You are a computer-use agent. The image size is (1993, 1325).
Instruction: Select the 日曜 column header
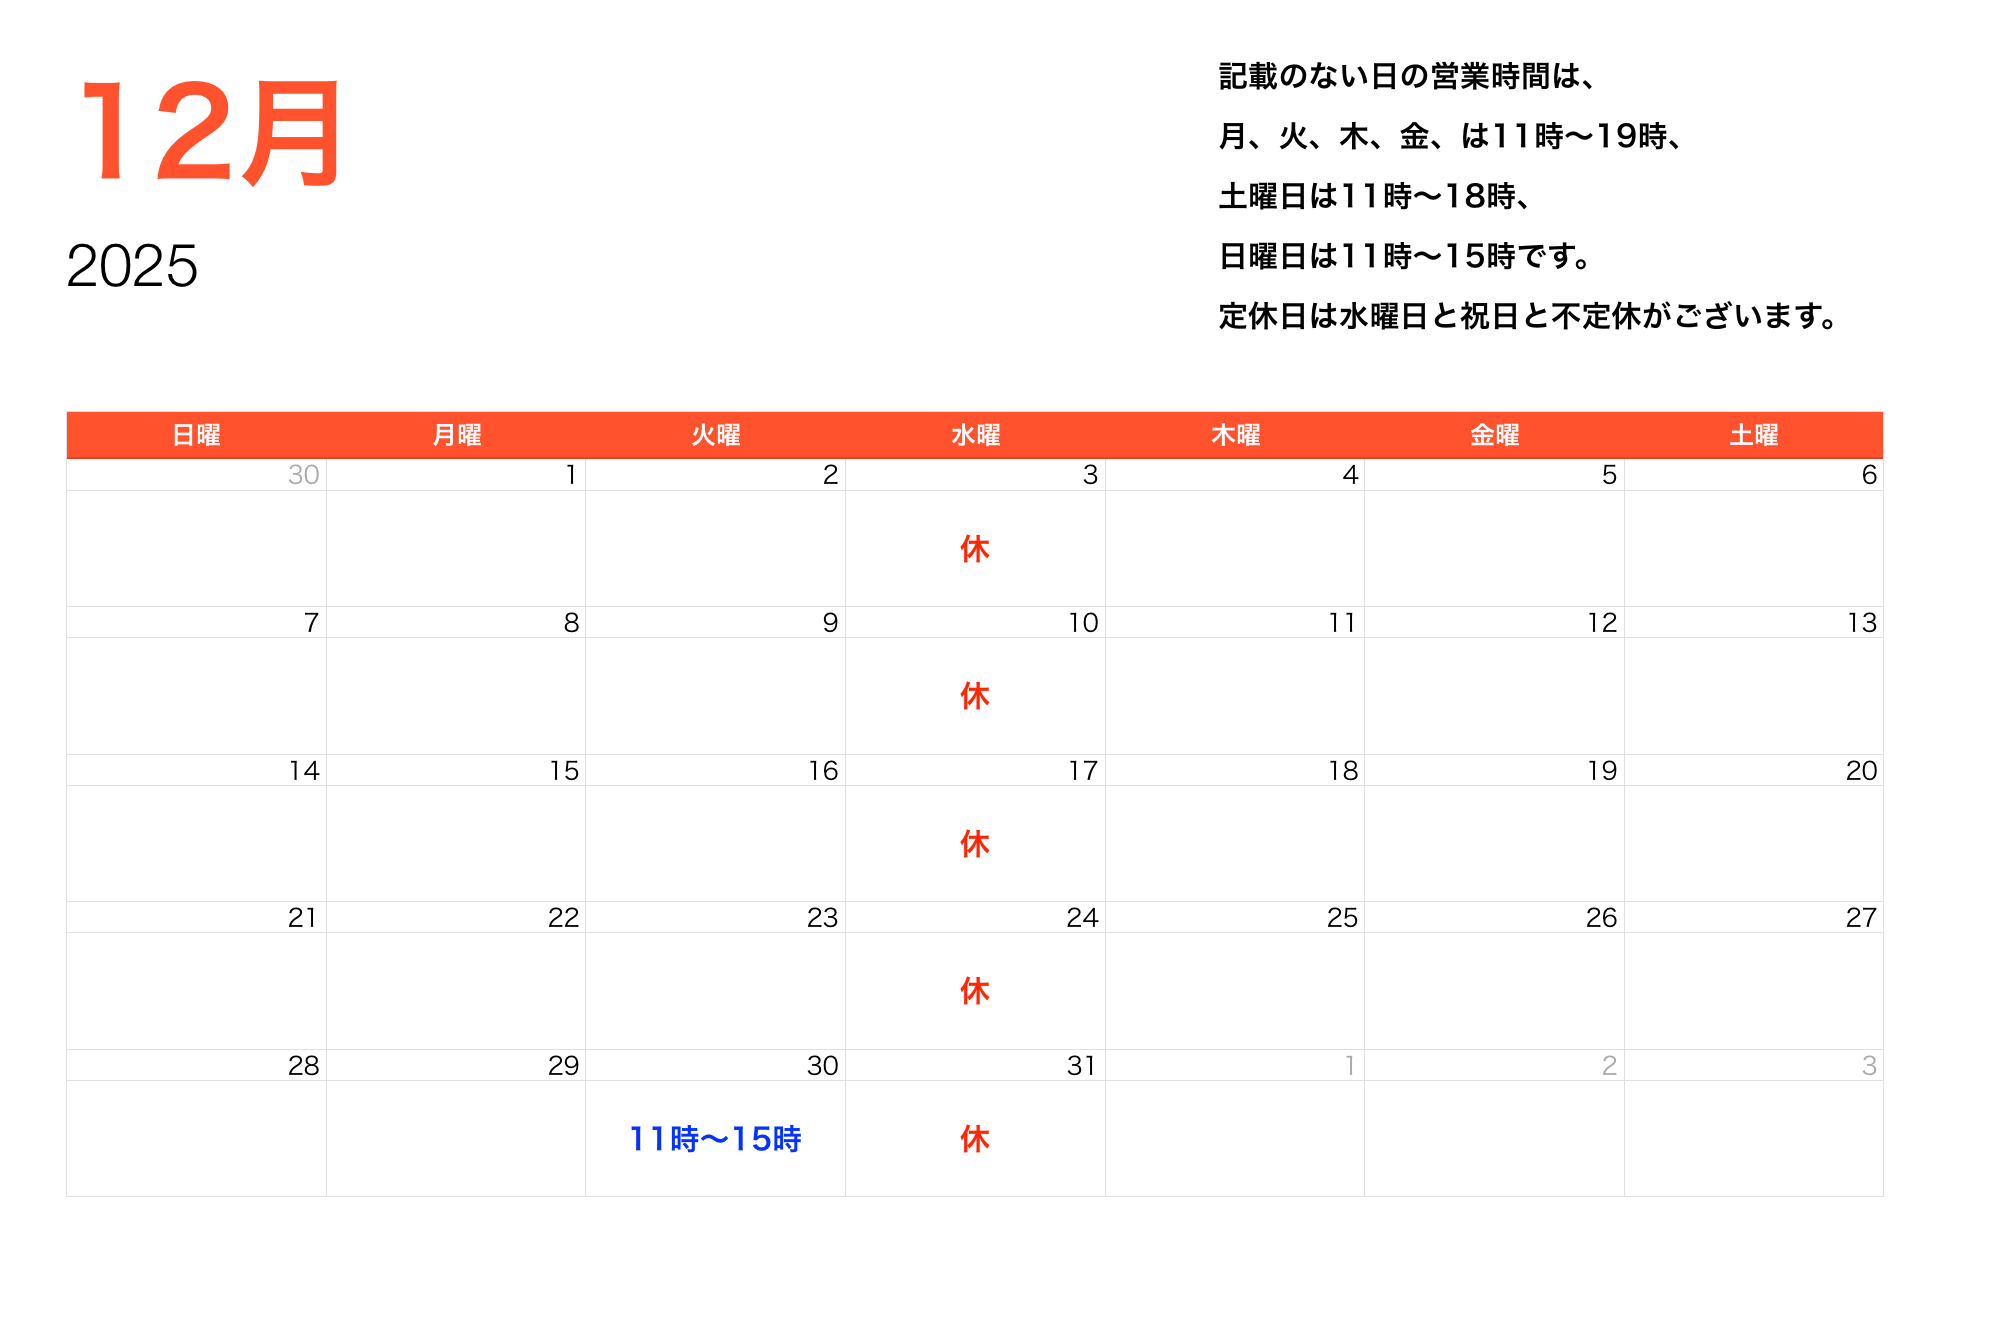click(x=196, y=435)
